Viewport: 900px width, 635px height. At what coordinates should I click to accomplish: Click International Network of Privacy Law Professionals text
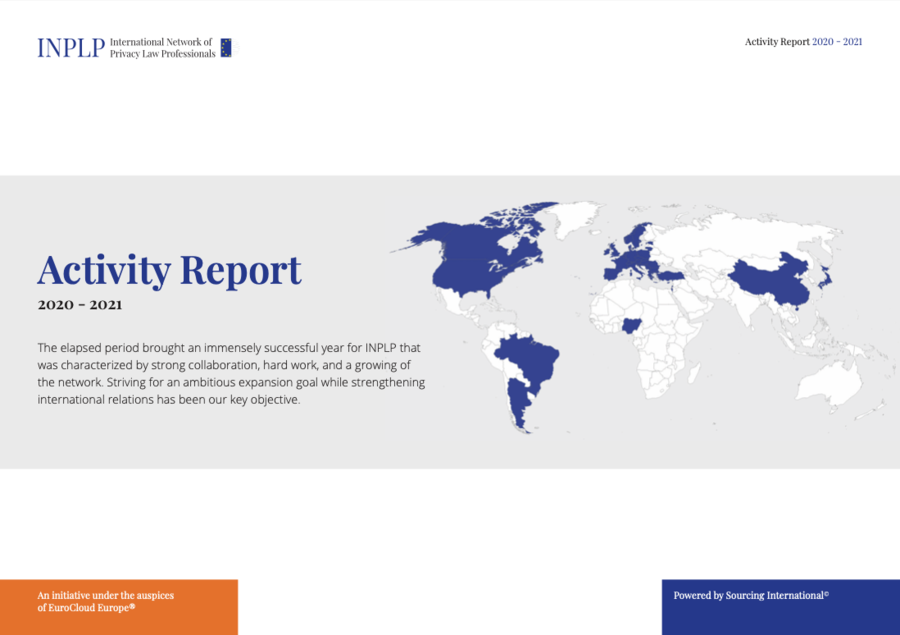162,48
